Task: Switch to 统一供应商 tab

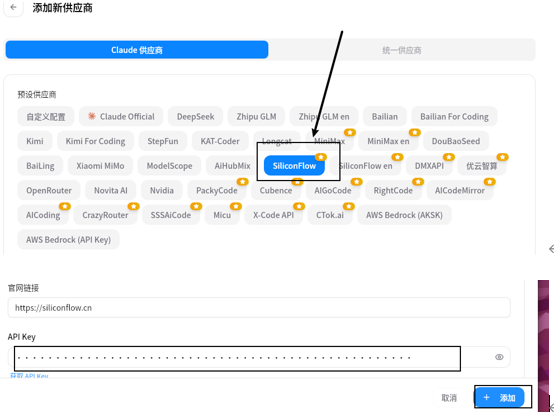Action: point(402,50)
